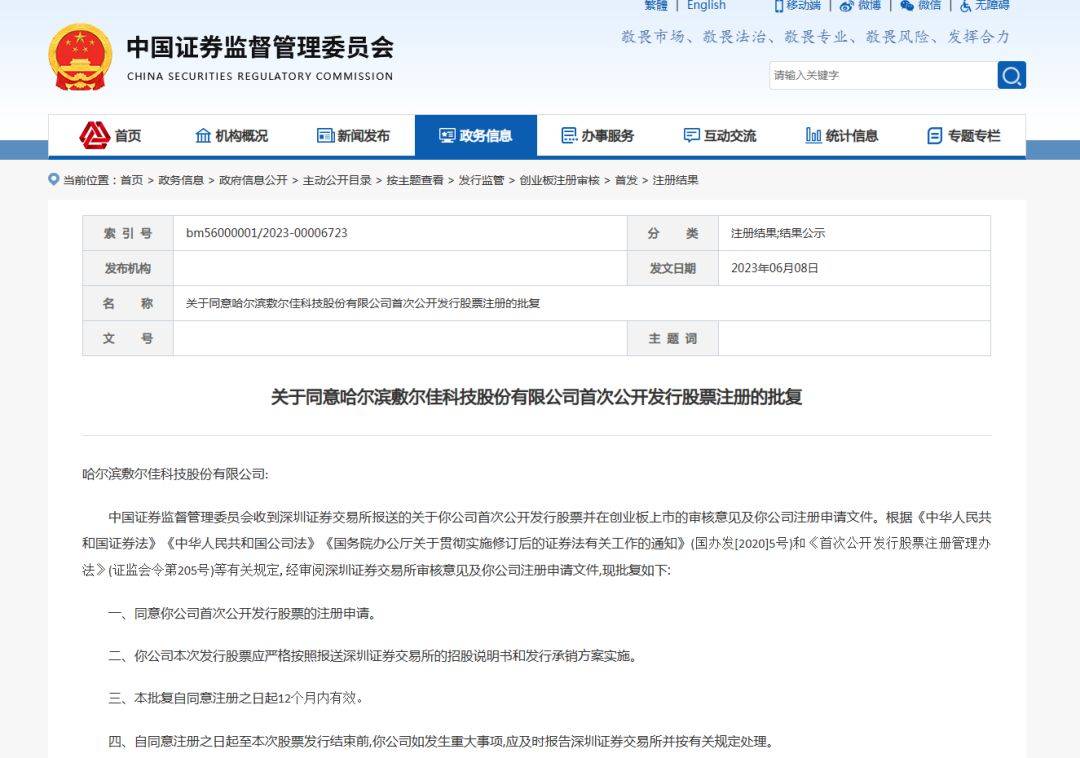Open the 办事服务 menu item
This screenshot has height=758, width=1080.
coord(597,136)
